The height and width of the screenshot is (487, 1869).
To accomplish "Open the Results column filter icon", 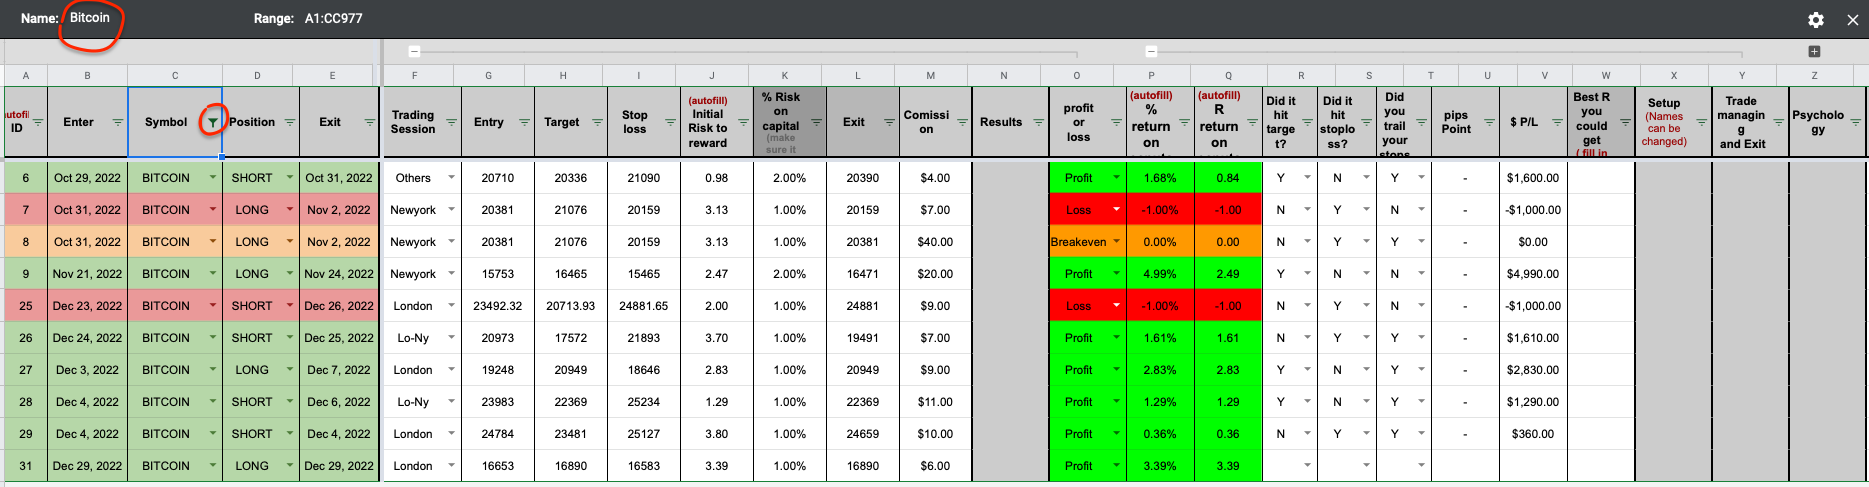I will (1038, 122).
